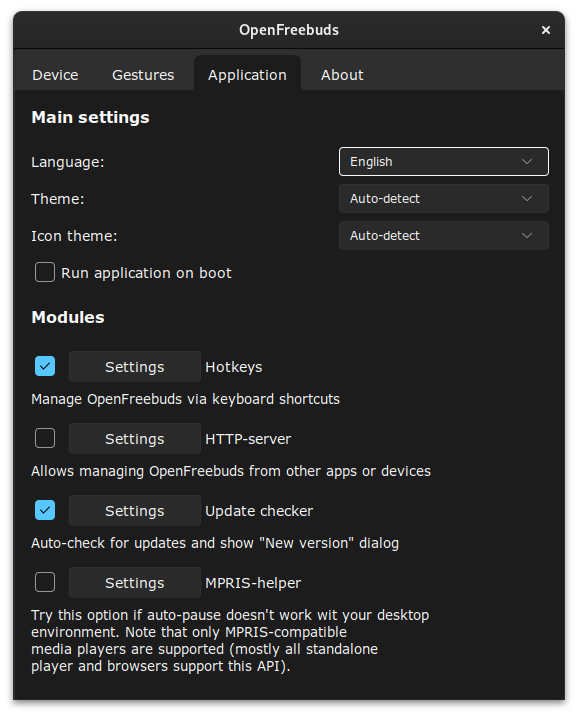Click the Theme: label
The image size is (578, 716).
[x=58, y=199]
